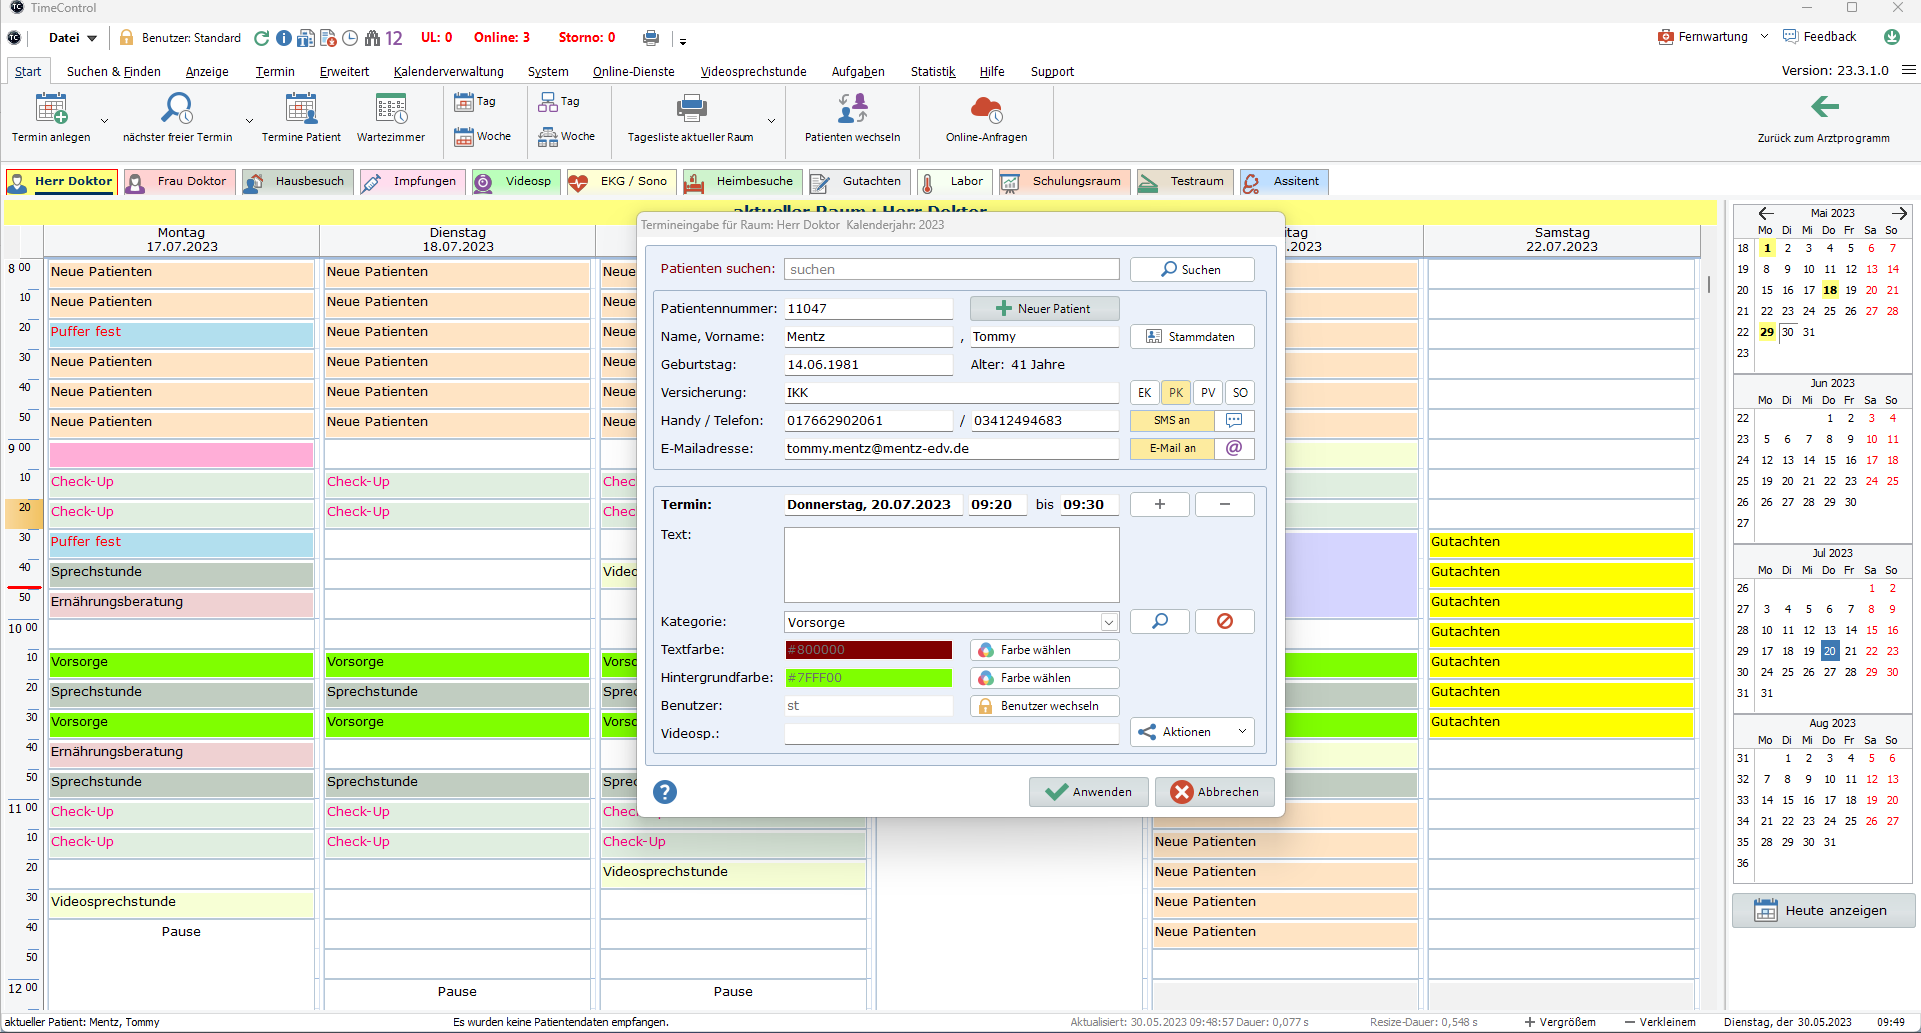1921x1033 pixels.
Task: Open Online-Anfragen cloud icon
Action: click(x=986, y=108)
